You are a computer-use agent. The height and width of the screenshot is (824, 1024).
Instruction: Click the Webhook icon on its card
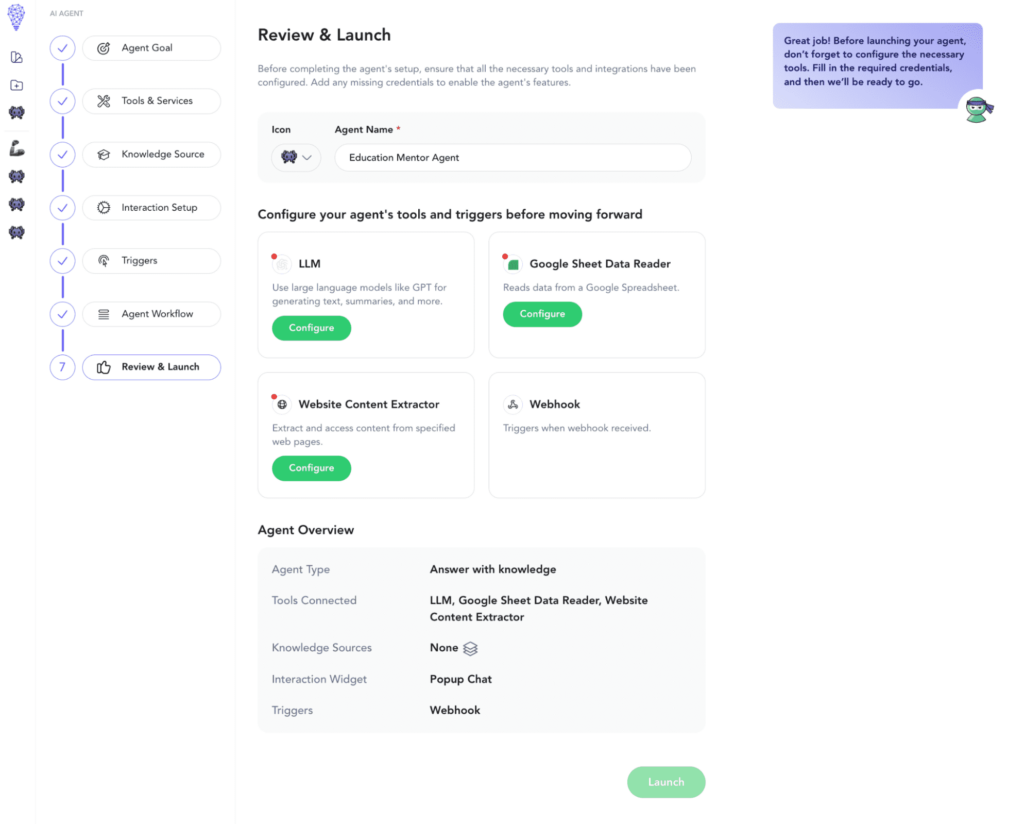pyautogui.click(x=513, y=404)
